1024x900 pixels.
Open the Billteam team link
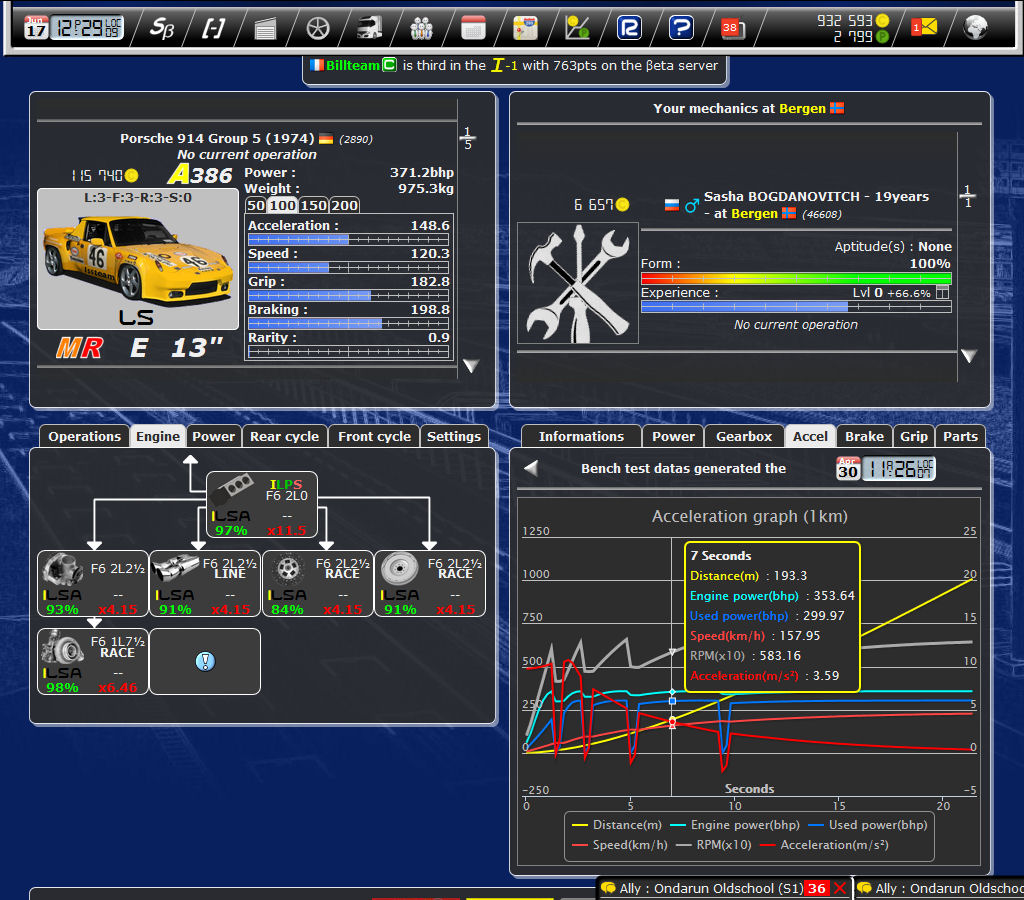coord(353,65)
